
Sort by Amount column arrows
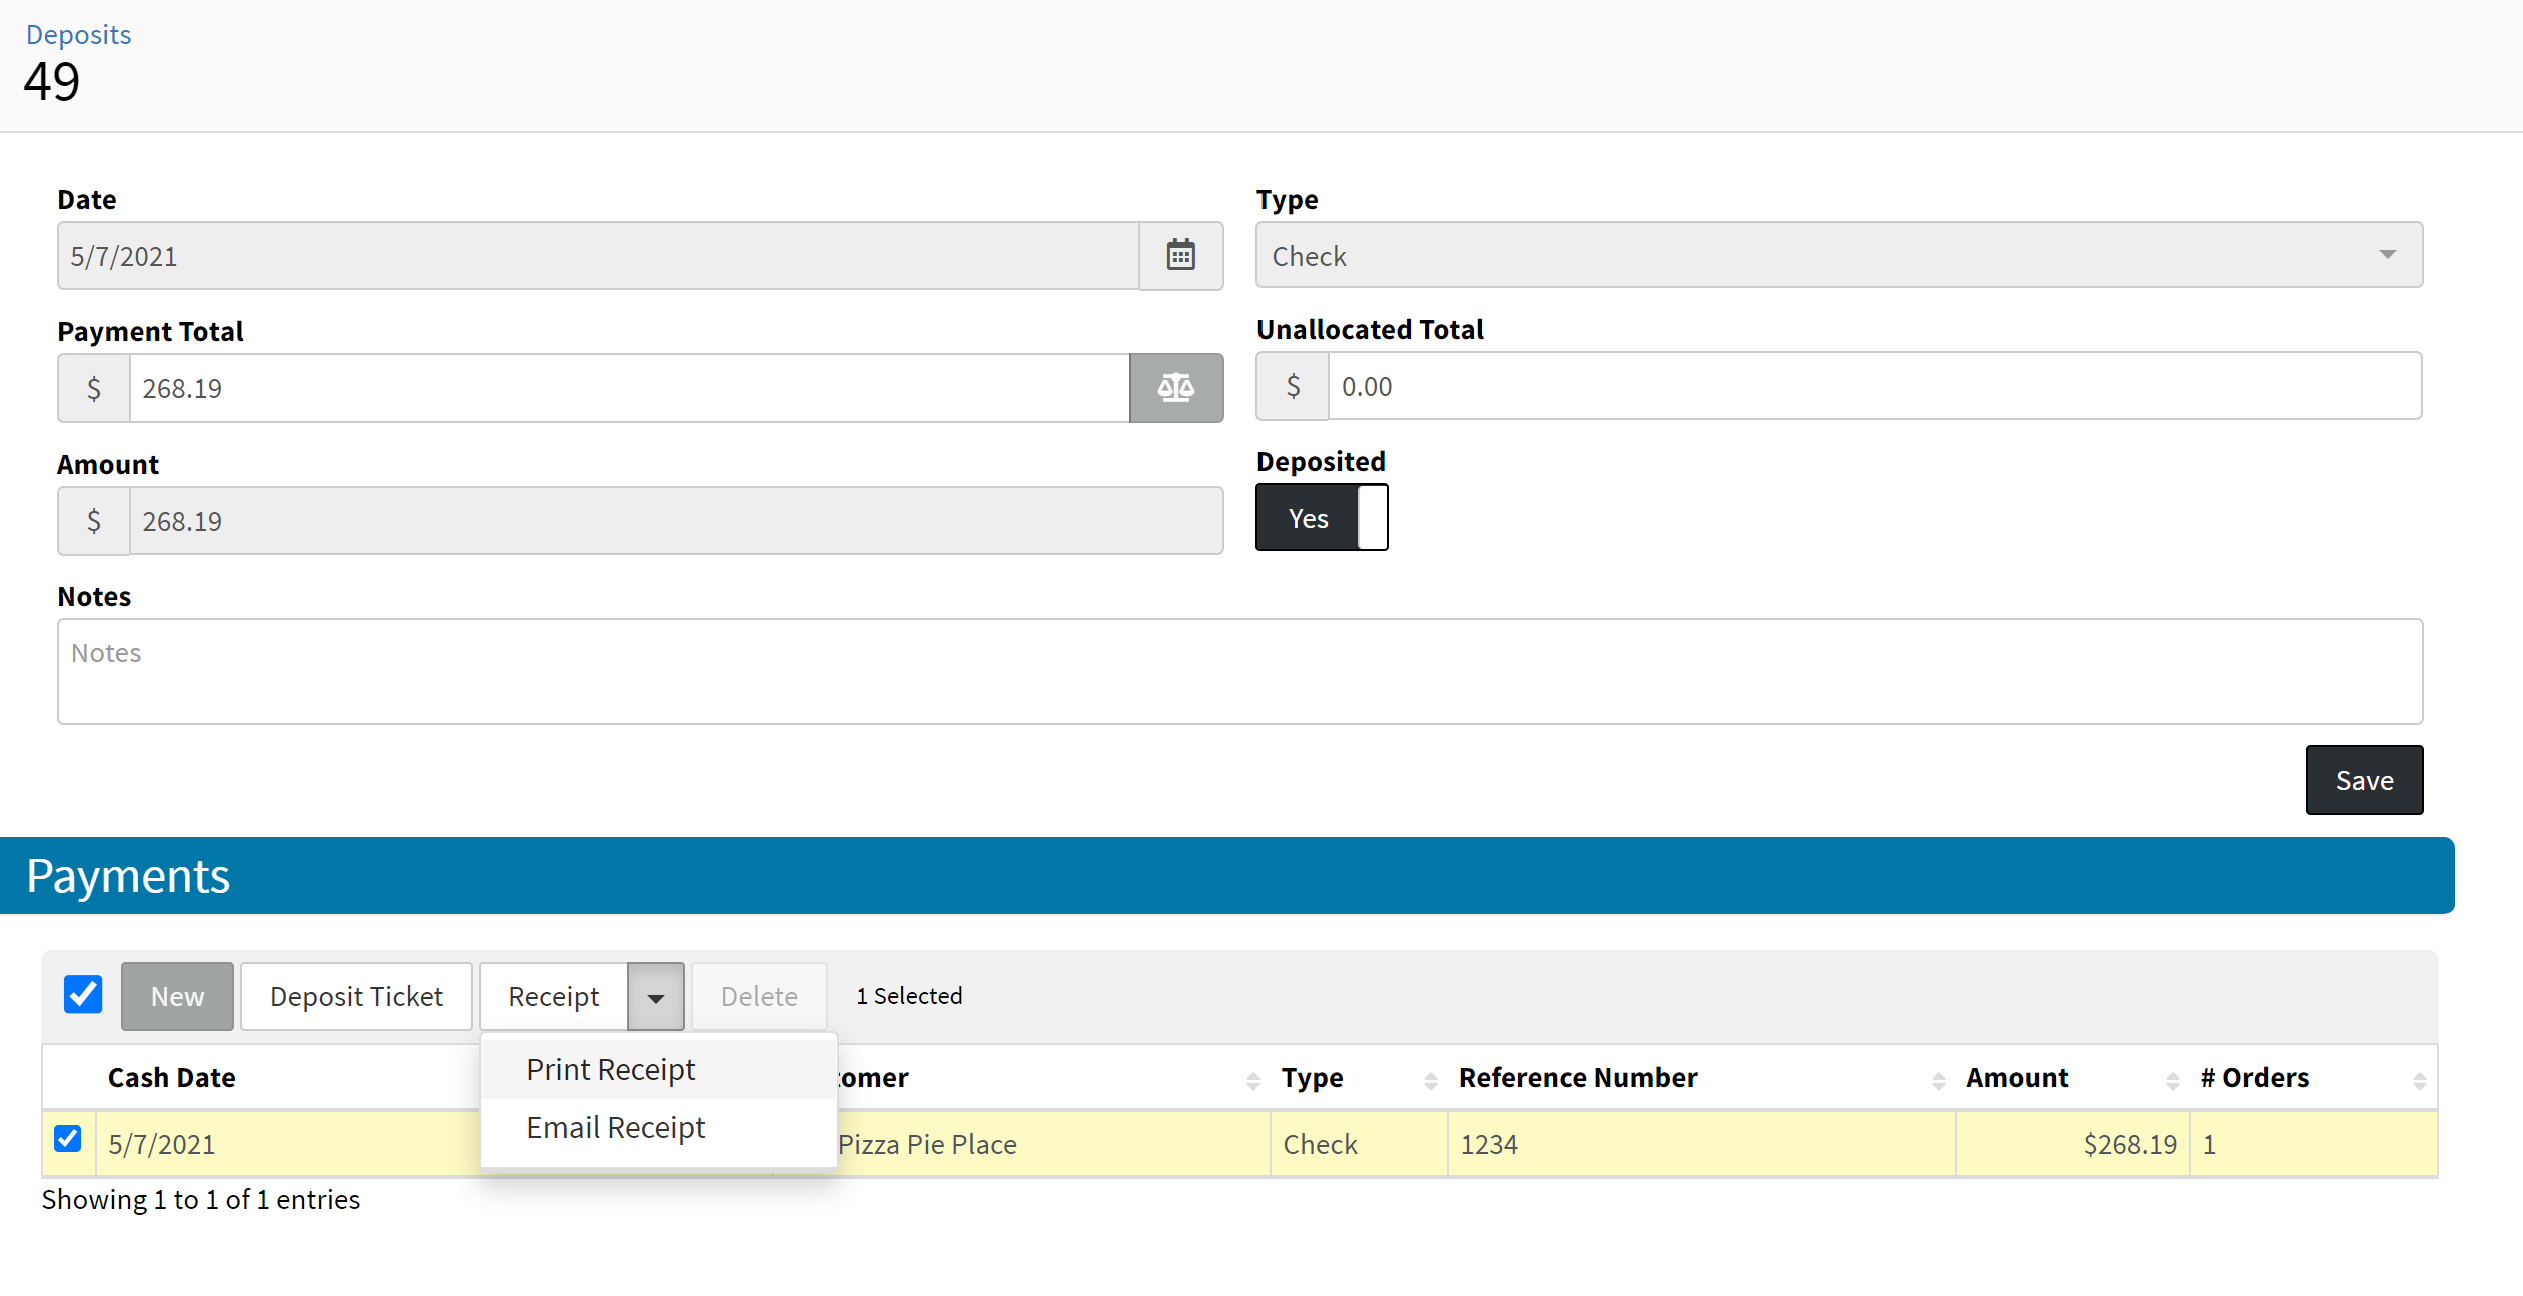(2172, 1080)
